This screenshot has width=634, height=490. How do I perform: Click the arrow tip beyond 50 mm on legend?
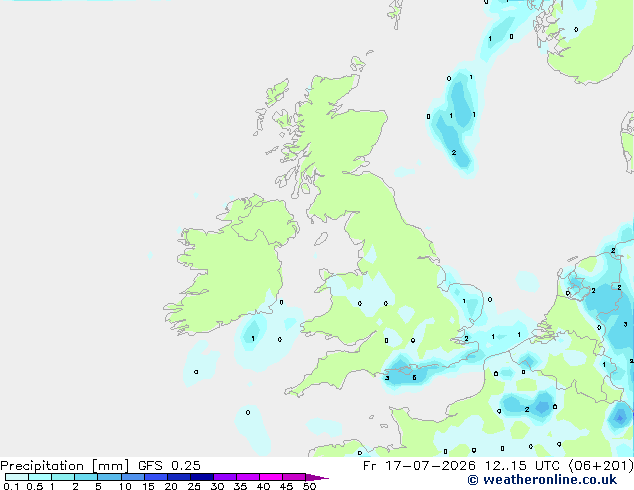pyautogui.click(x=317, y=477)
